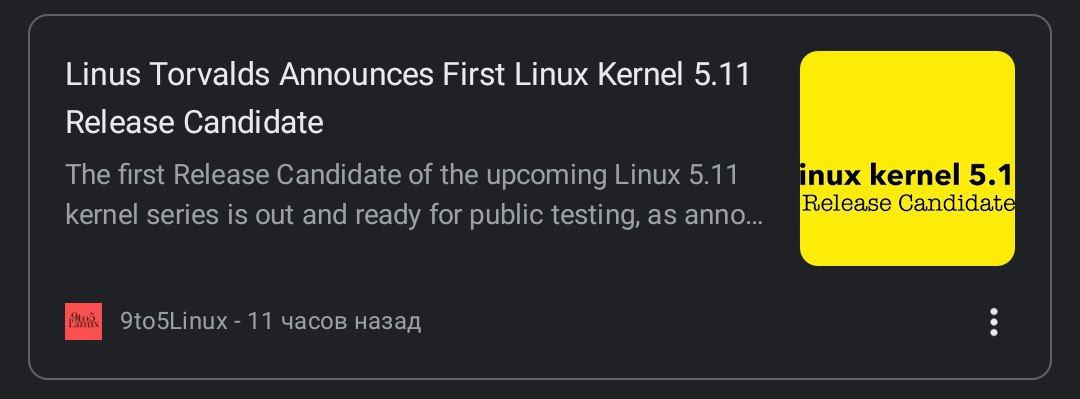The image size is (1080, 399).
Task: Click the 9to5Linux source name
Action: [174, 321]
